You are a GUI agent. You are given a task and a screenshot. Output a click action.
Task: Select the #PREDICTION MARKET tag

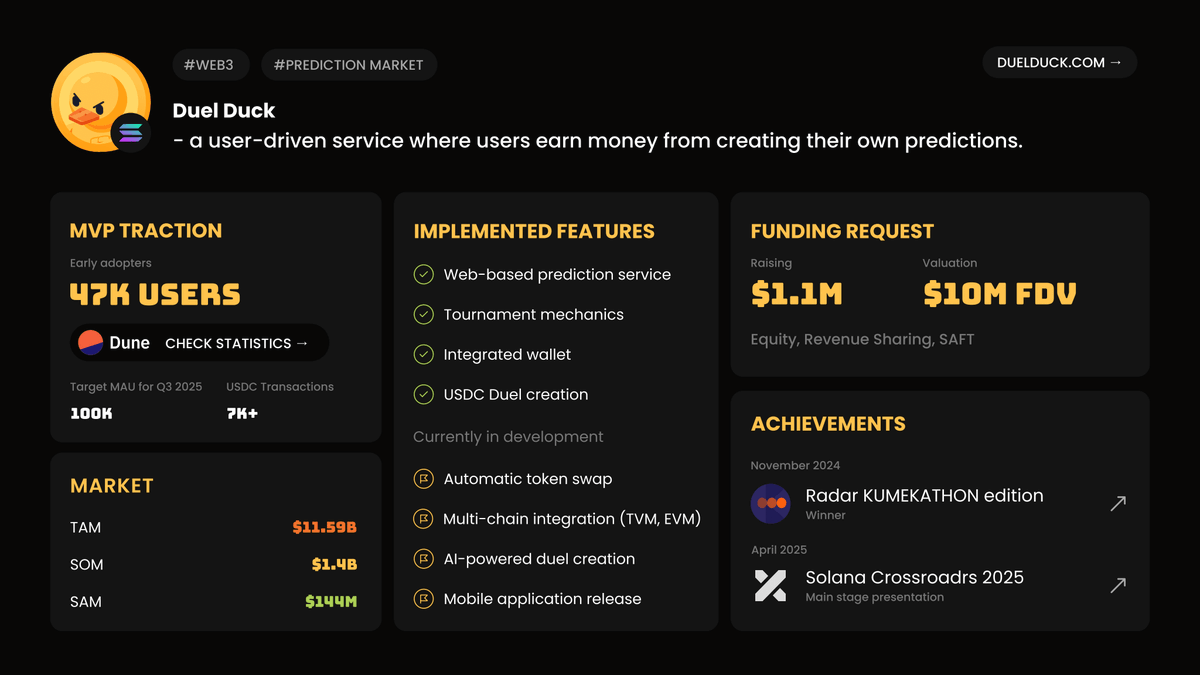click(349, 64)
